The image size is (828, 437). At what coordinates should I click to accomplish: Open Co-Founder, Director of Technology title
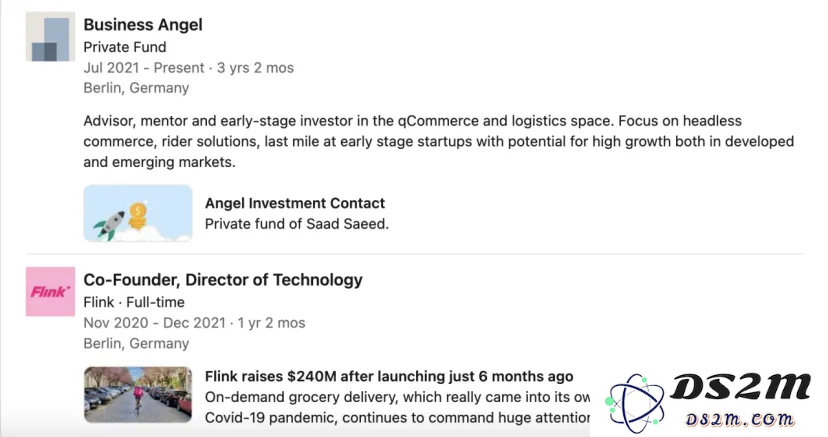click(x=223, y=280)
